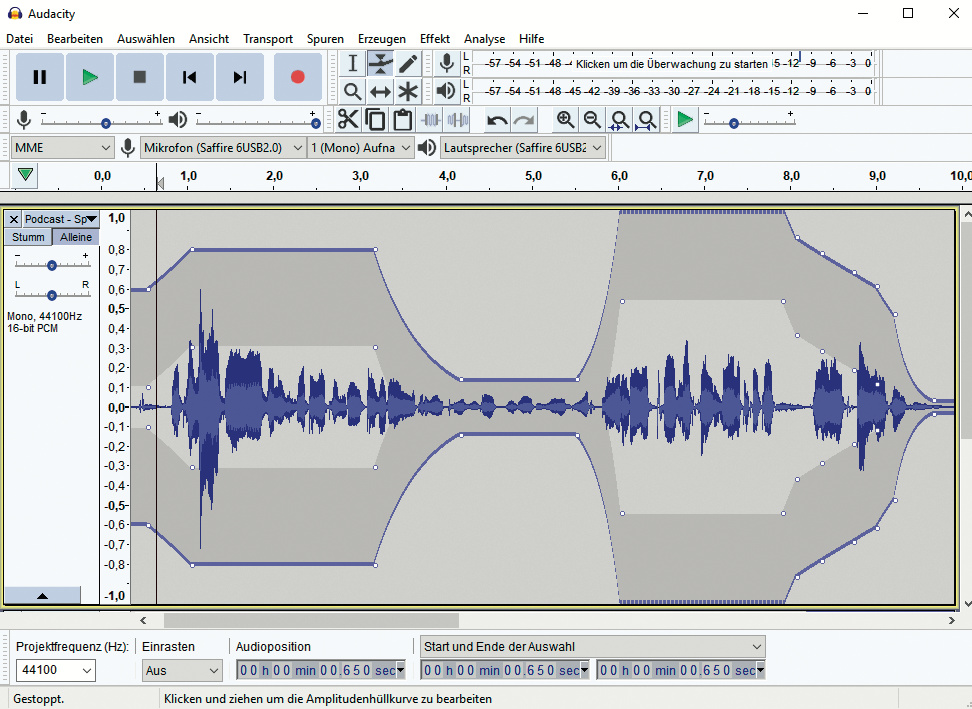Select the Multi-Tool asterisk icon
Screen dimensions: 972x709
coord(408,91)
